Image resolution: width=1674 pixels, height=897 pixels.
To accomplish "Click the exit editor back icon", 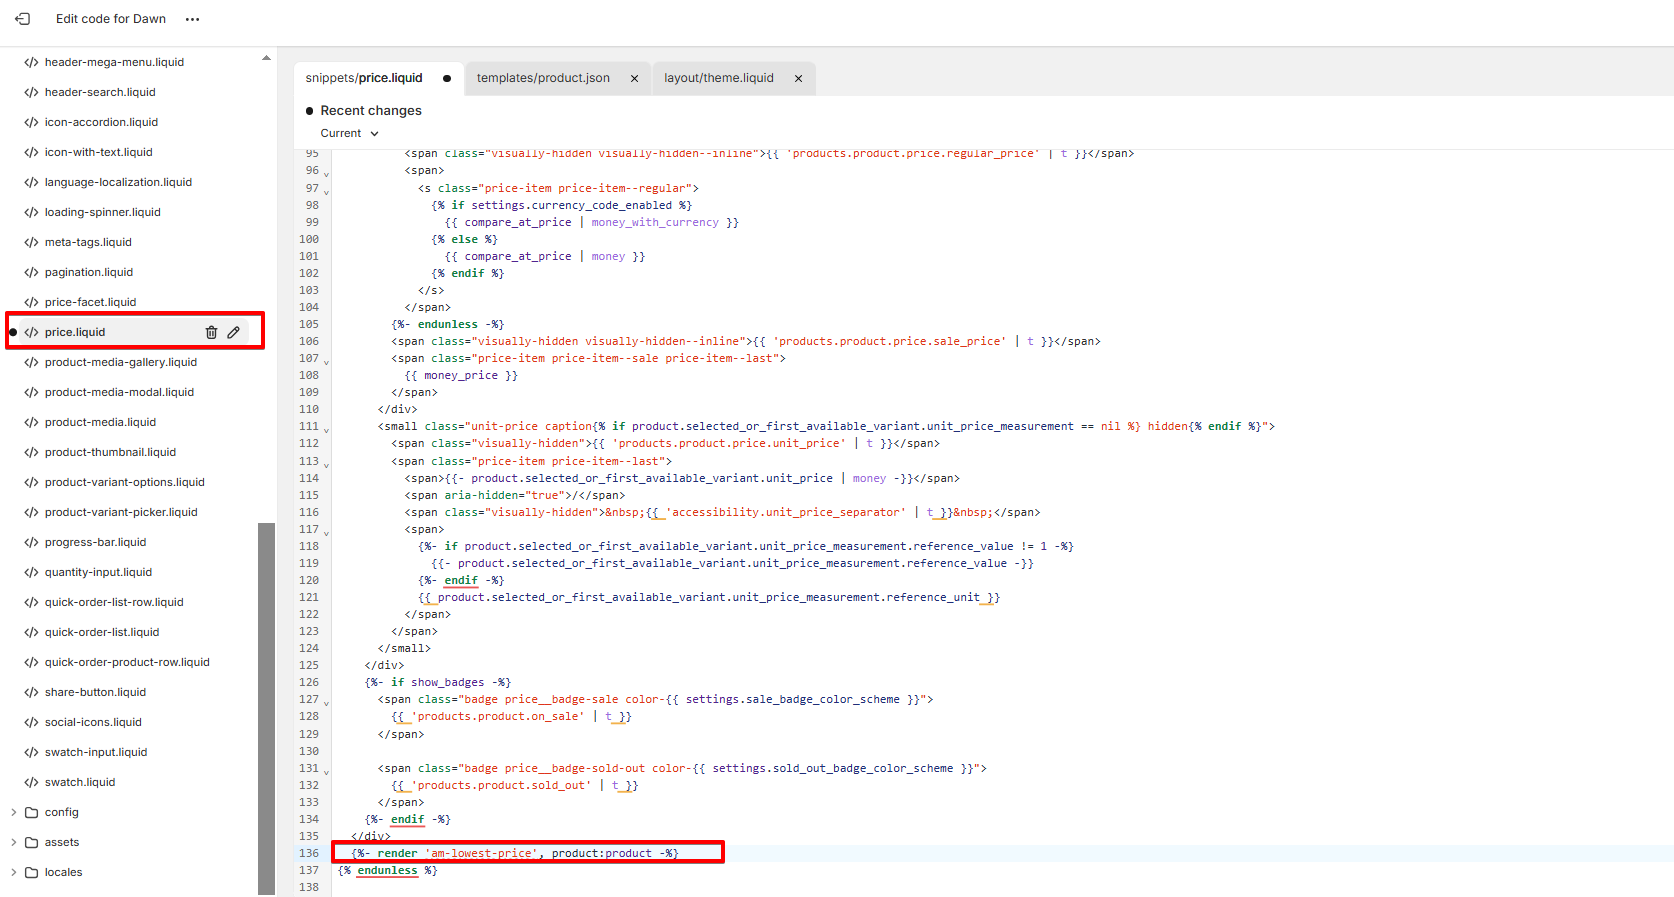I will (x=22, y=19).
